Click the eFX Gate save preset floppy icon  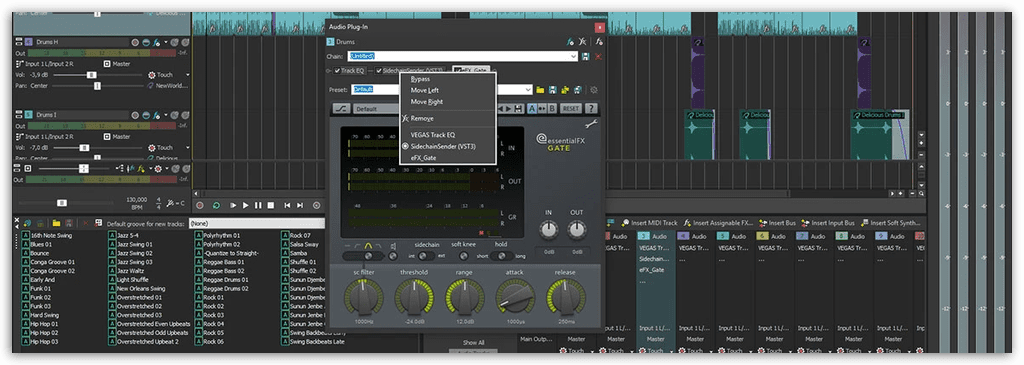point(519,108)
